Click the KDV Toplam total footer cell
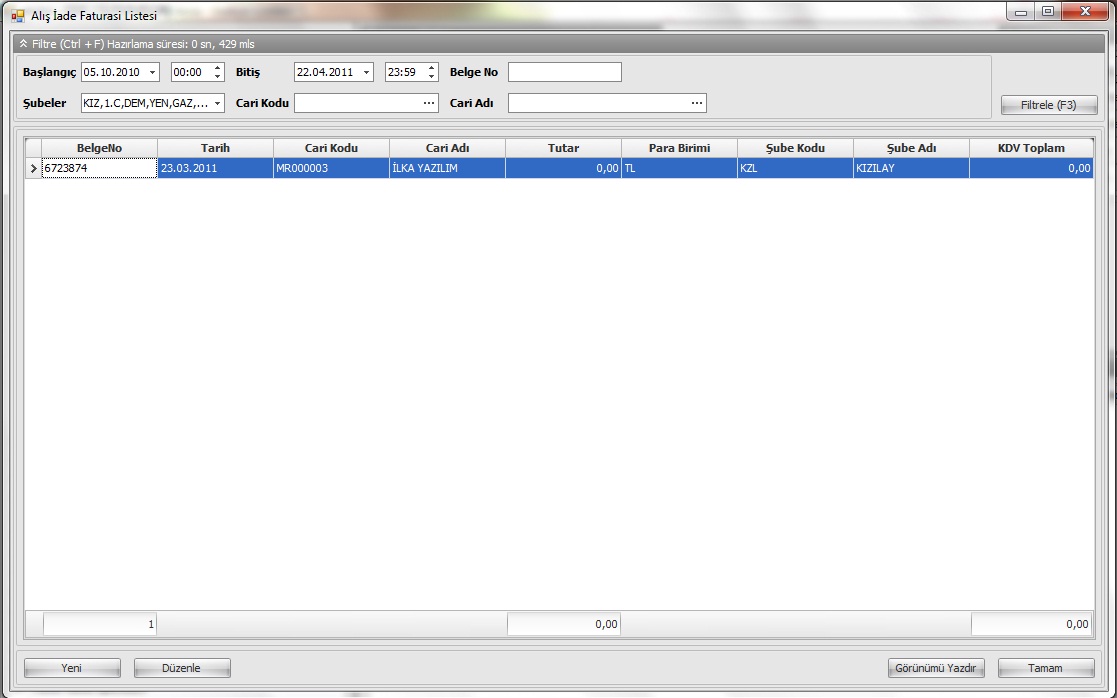This screenshot has height=698, width=1117. click(x=1032, y=624)
